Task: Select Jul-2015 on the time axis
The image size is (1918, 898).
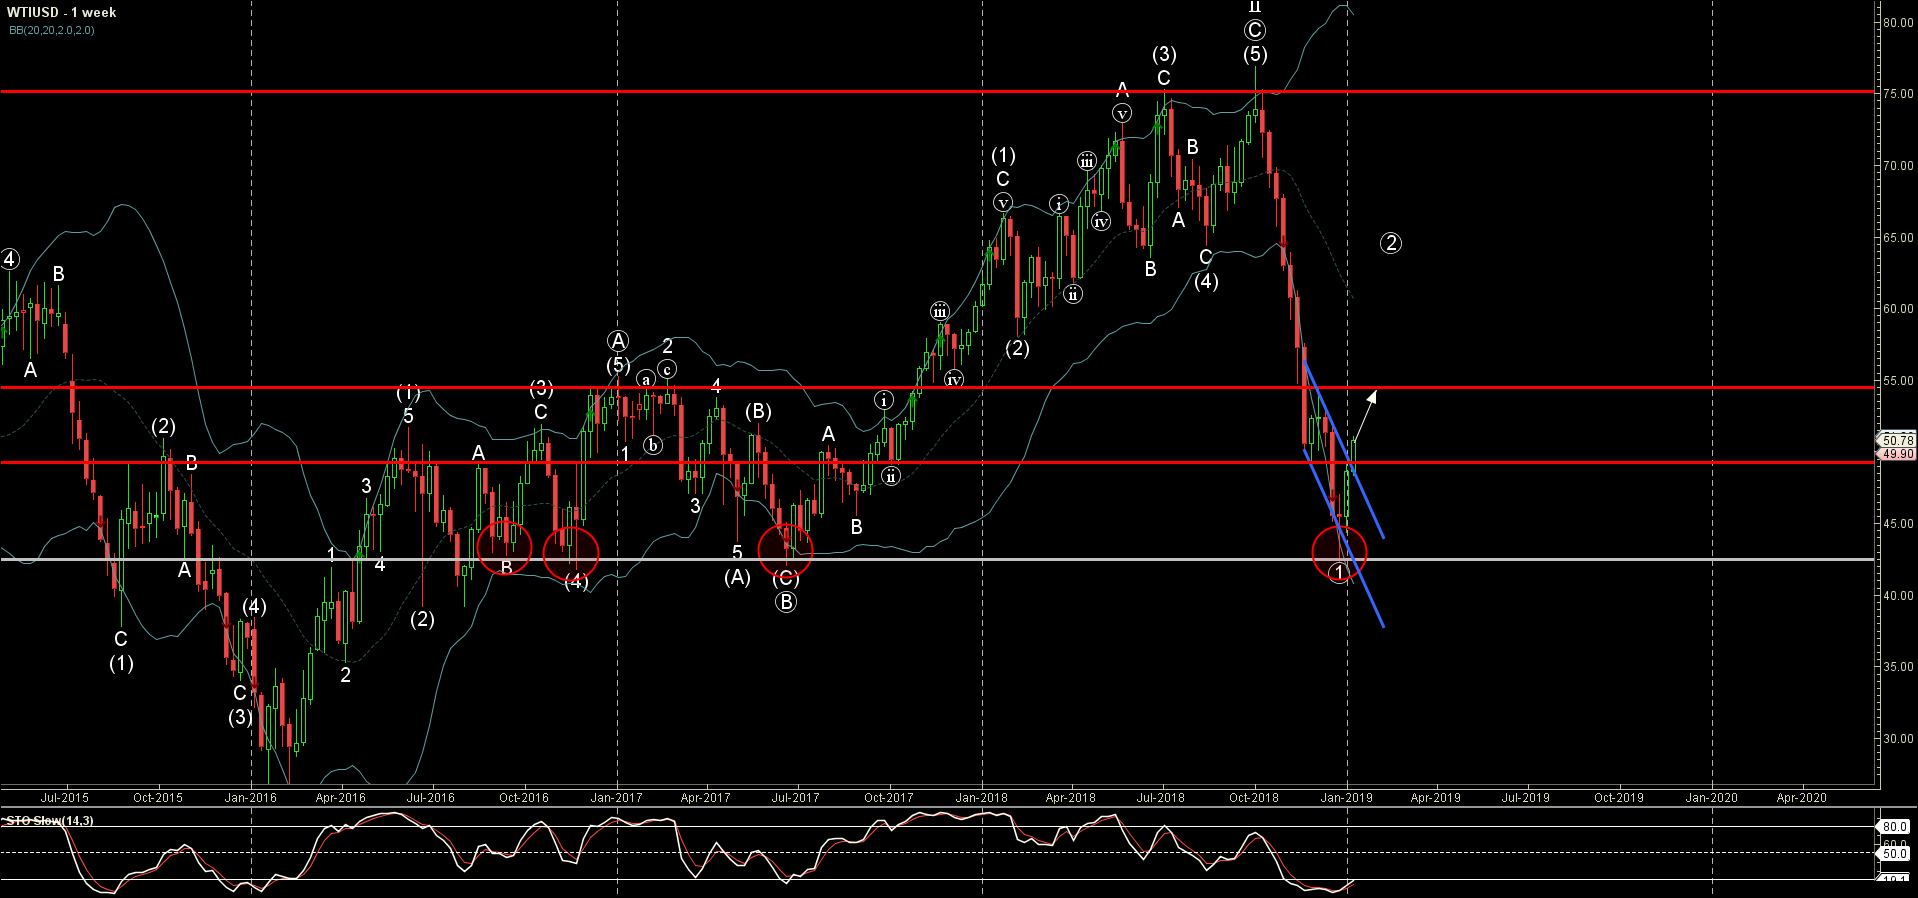Action: point(64,798)
